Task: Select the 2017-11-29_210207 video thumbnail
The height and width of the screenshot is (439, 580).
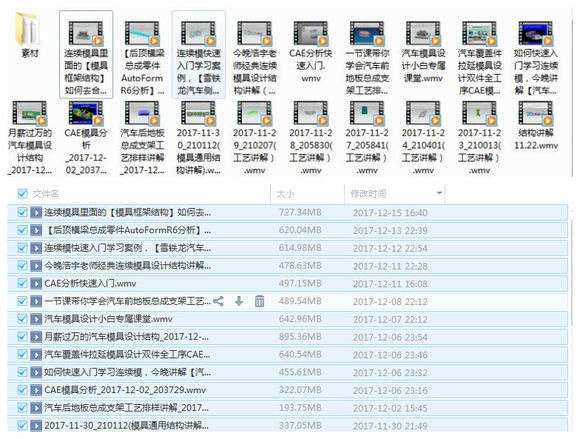Action: tap(254, 113)
